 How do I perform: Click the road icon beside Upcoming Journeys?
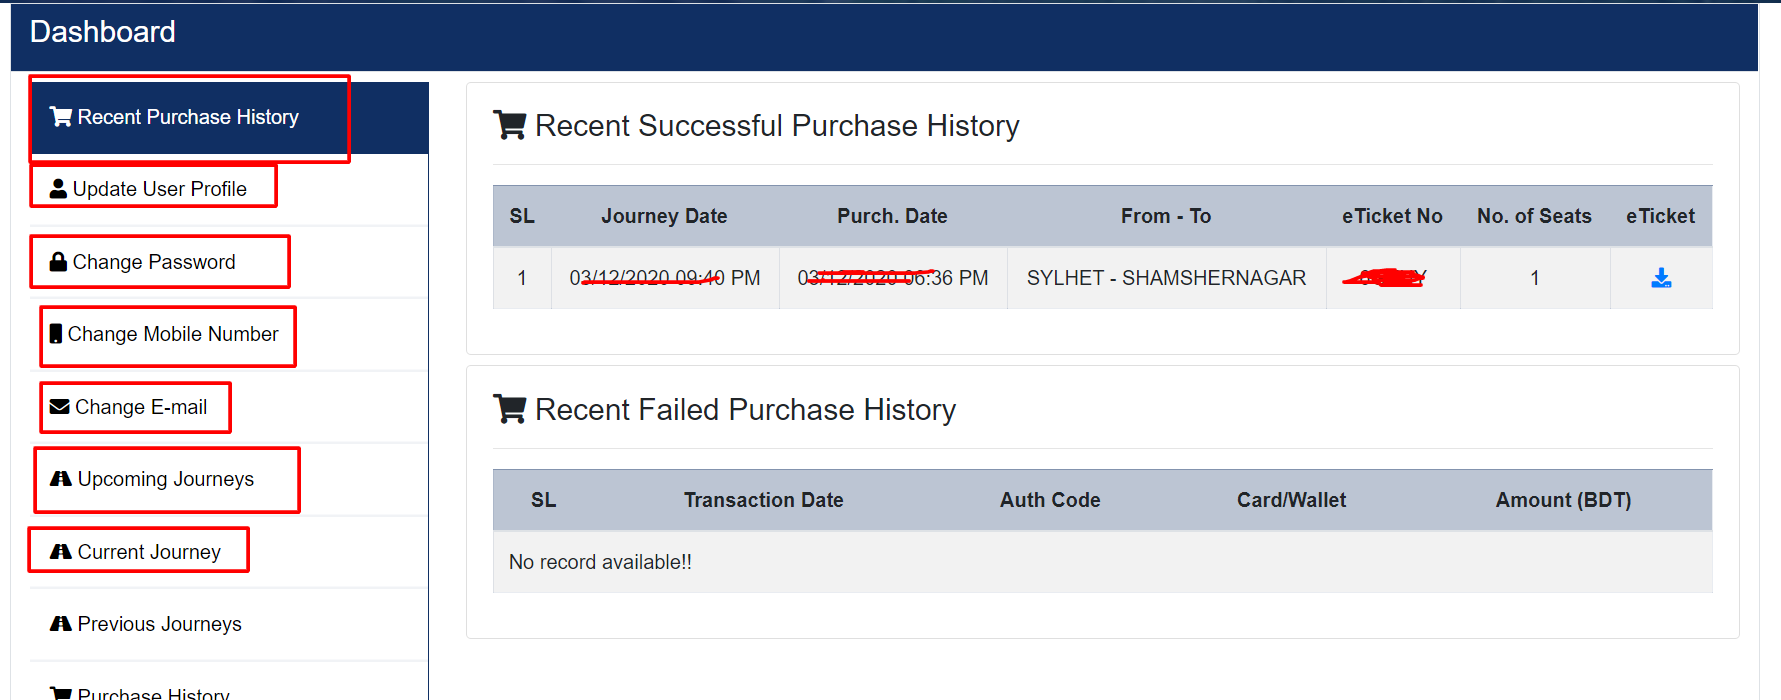pyautogui.click(x=61, y=479)
